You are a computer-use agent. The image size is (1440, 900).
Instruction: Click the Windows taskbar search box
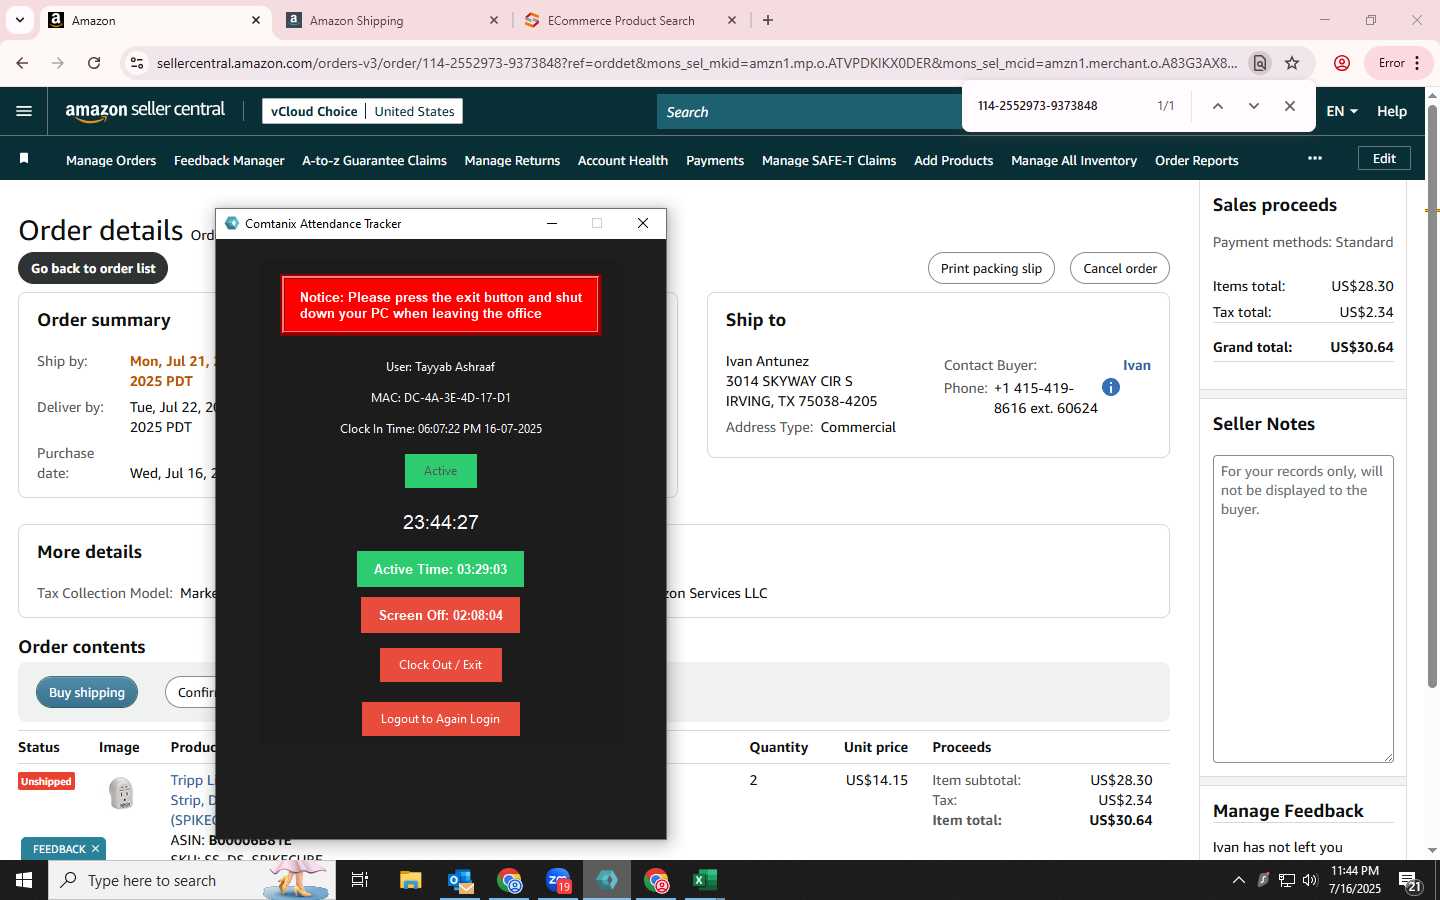coord(192,880)
